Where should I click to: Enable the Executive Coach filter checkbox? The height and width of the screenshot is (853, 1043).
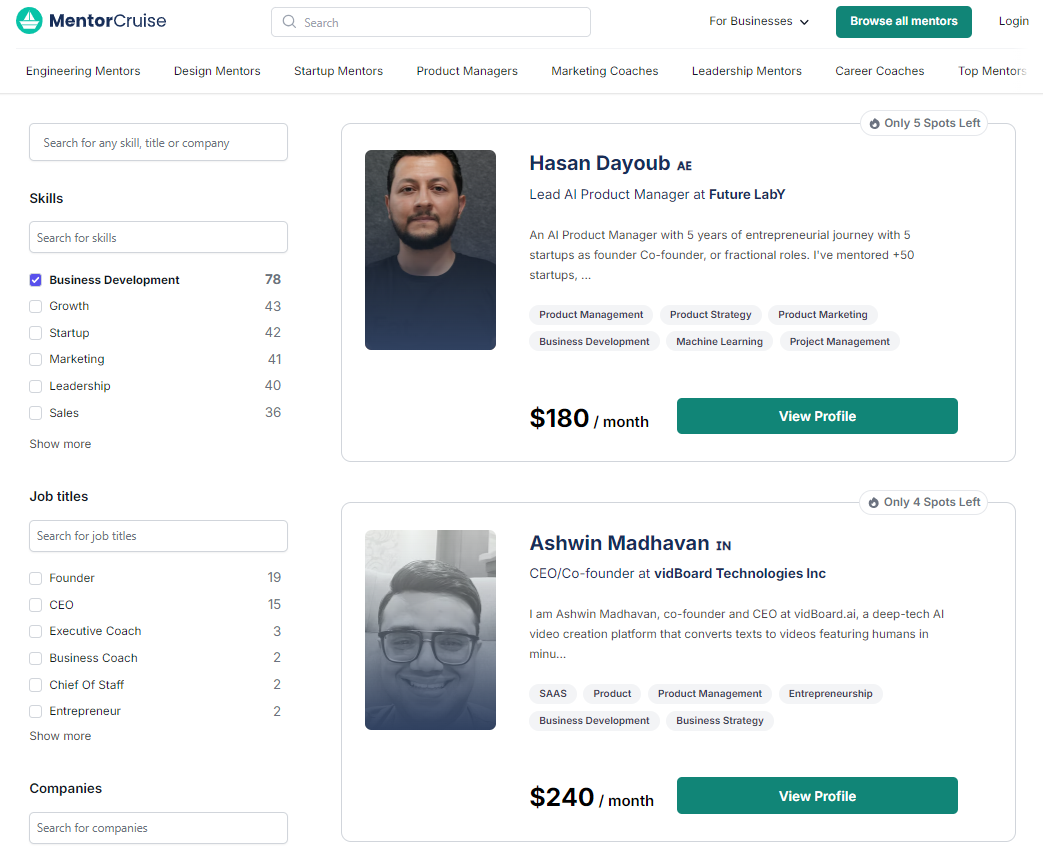35,631
